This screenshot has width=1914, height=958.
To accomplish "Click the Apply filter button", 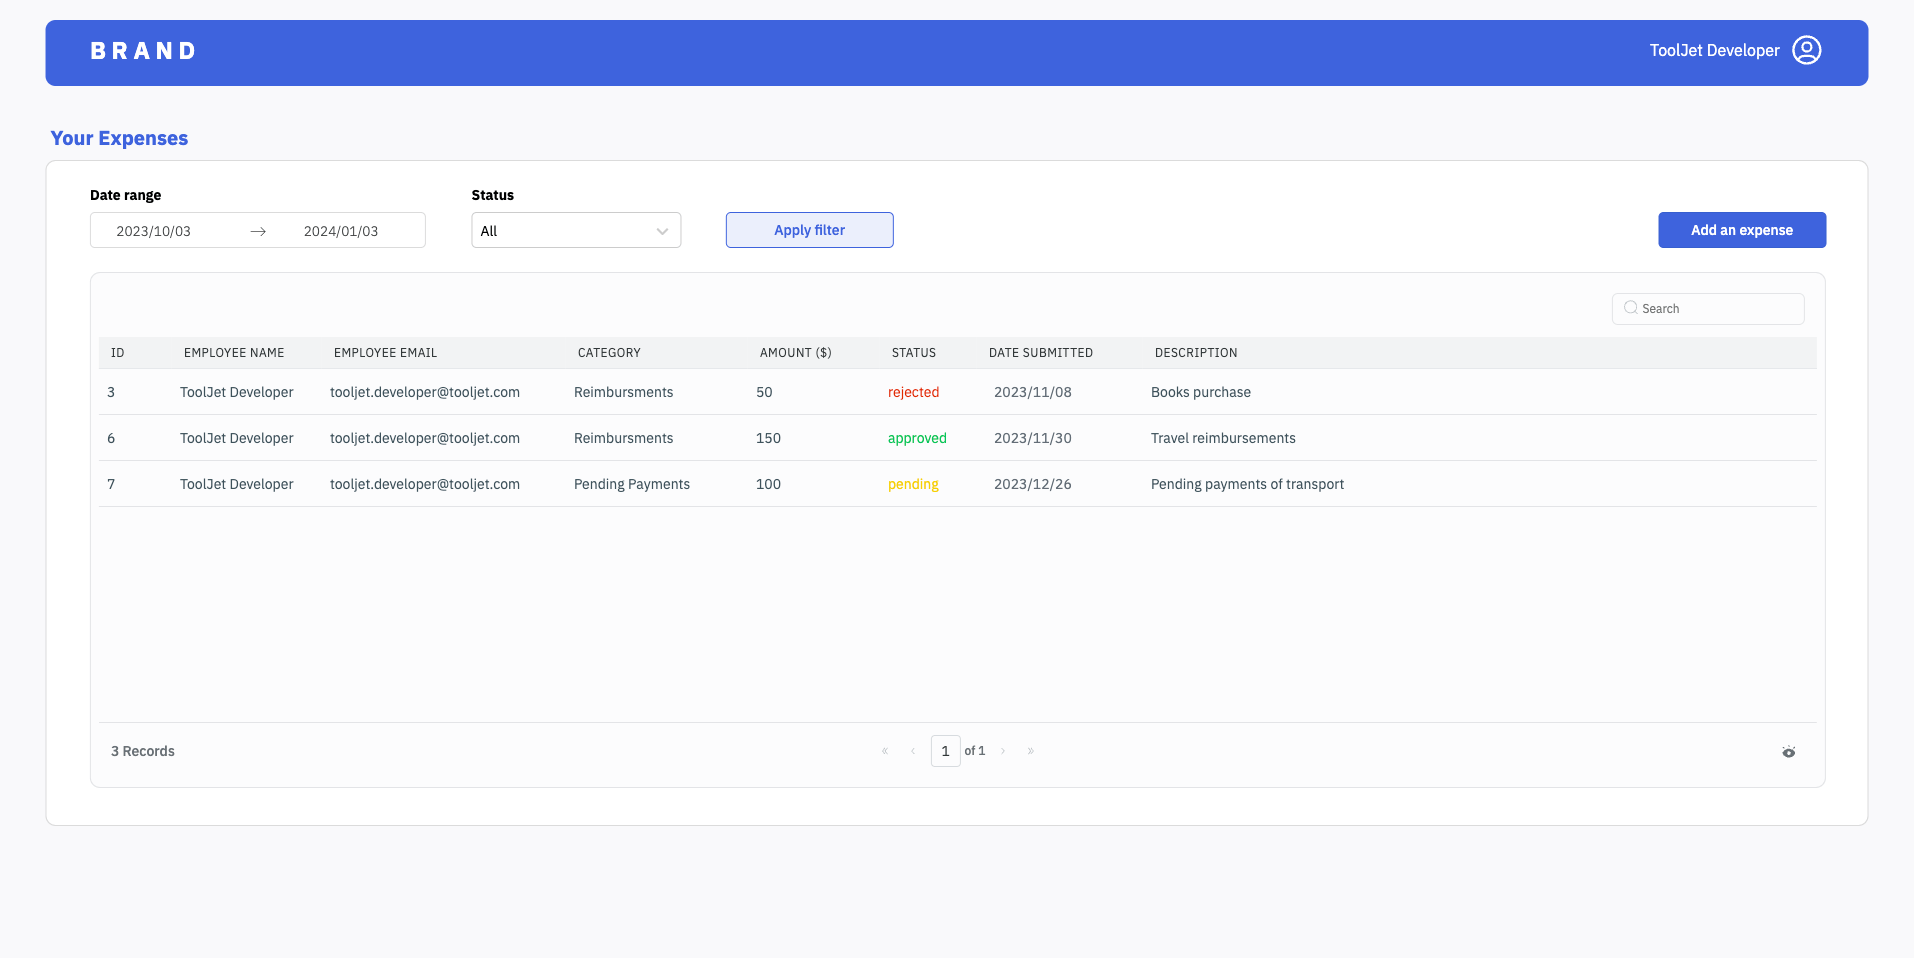I will point(809,230).
